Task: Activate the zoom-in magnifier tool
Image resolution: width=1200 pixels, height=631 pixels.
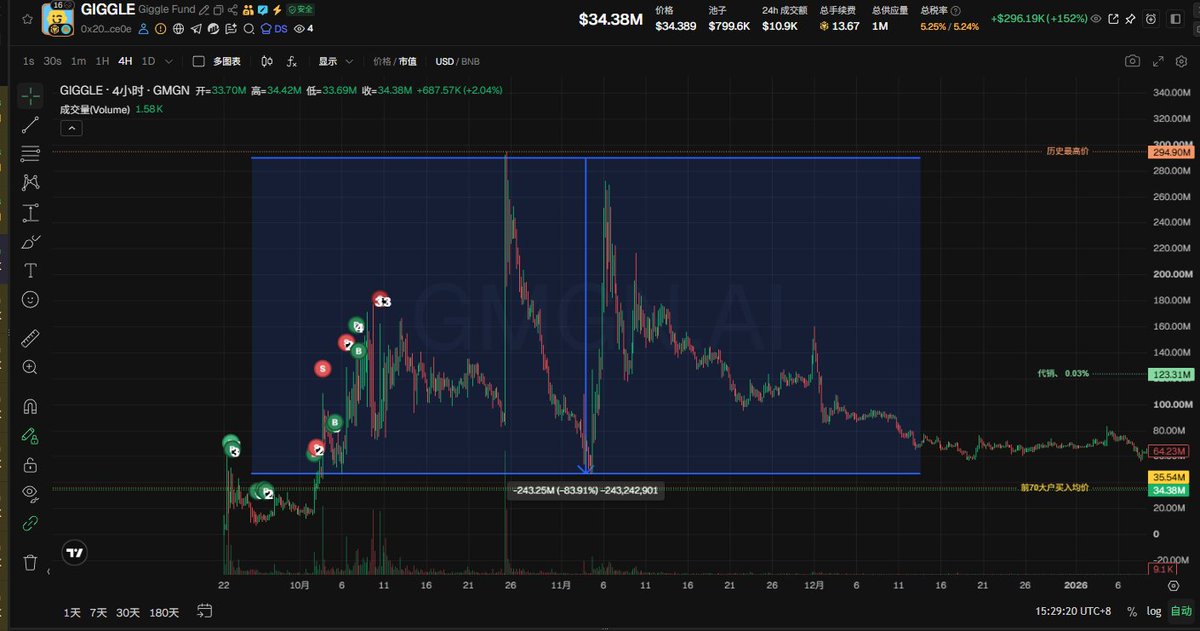Action: [x=30, y=367]
